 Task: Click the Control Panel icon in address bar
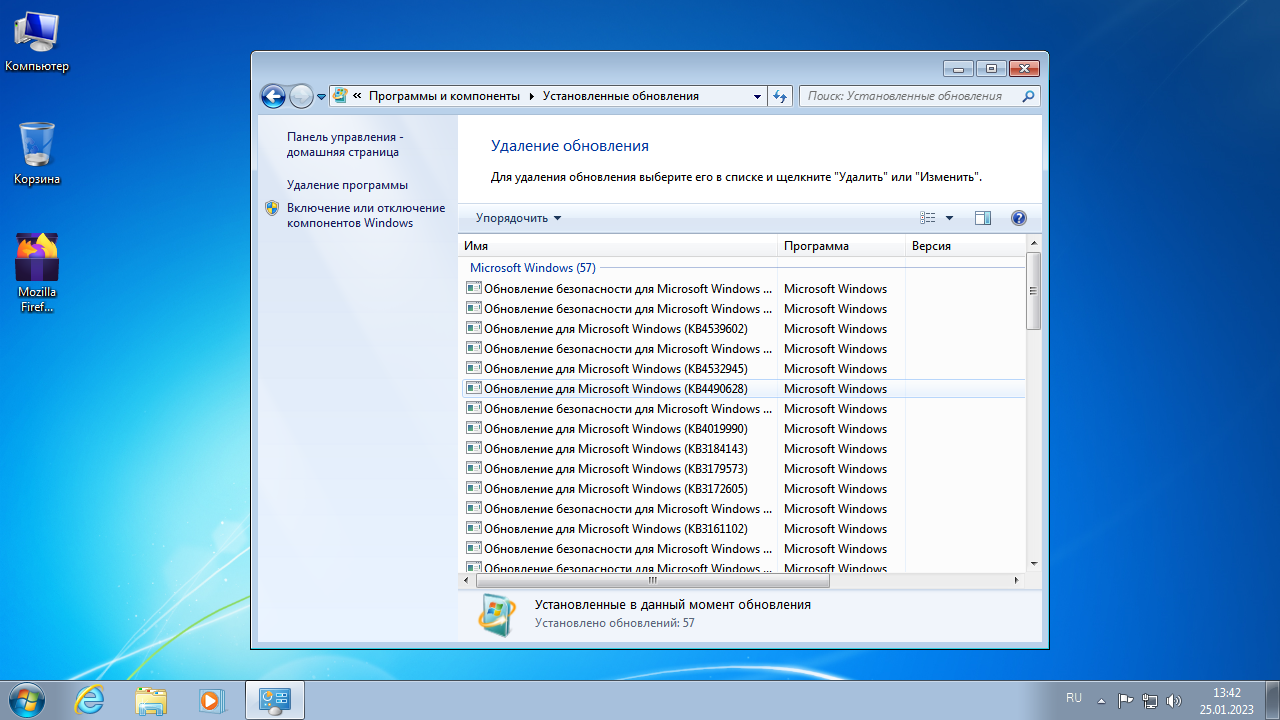pyautogui.click(x=340, y=96)
